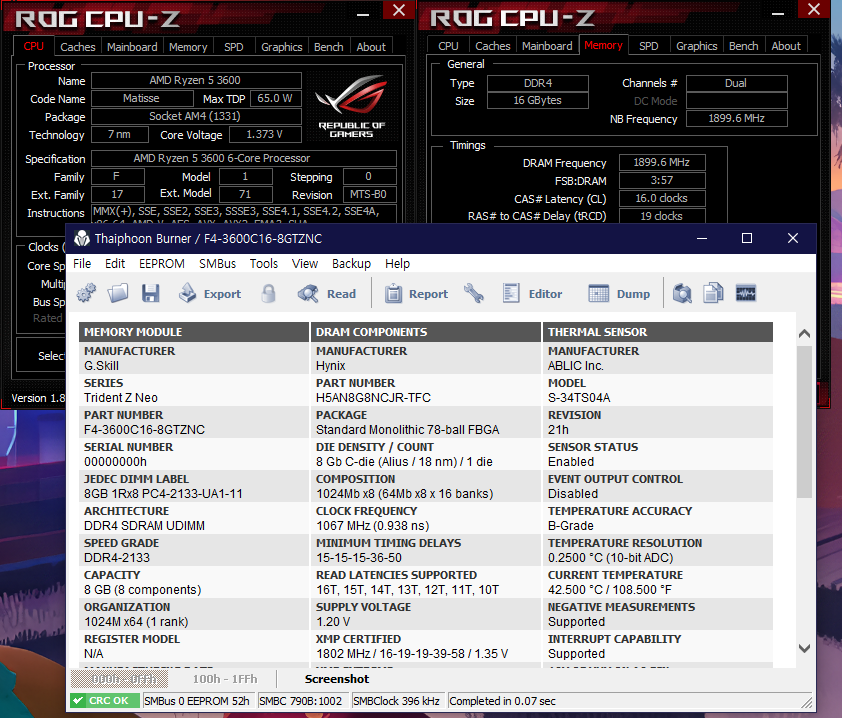Select the Screenshot tab in Thaiphoon Burner
This screenshot has height=718, width=842.
tap(337, 679)
